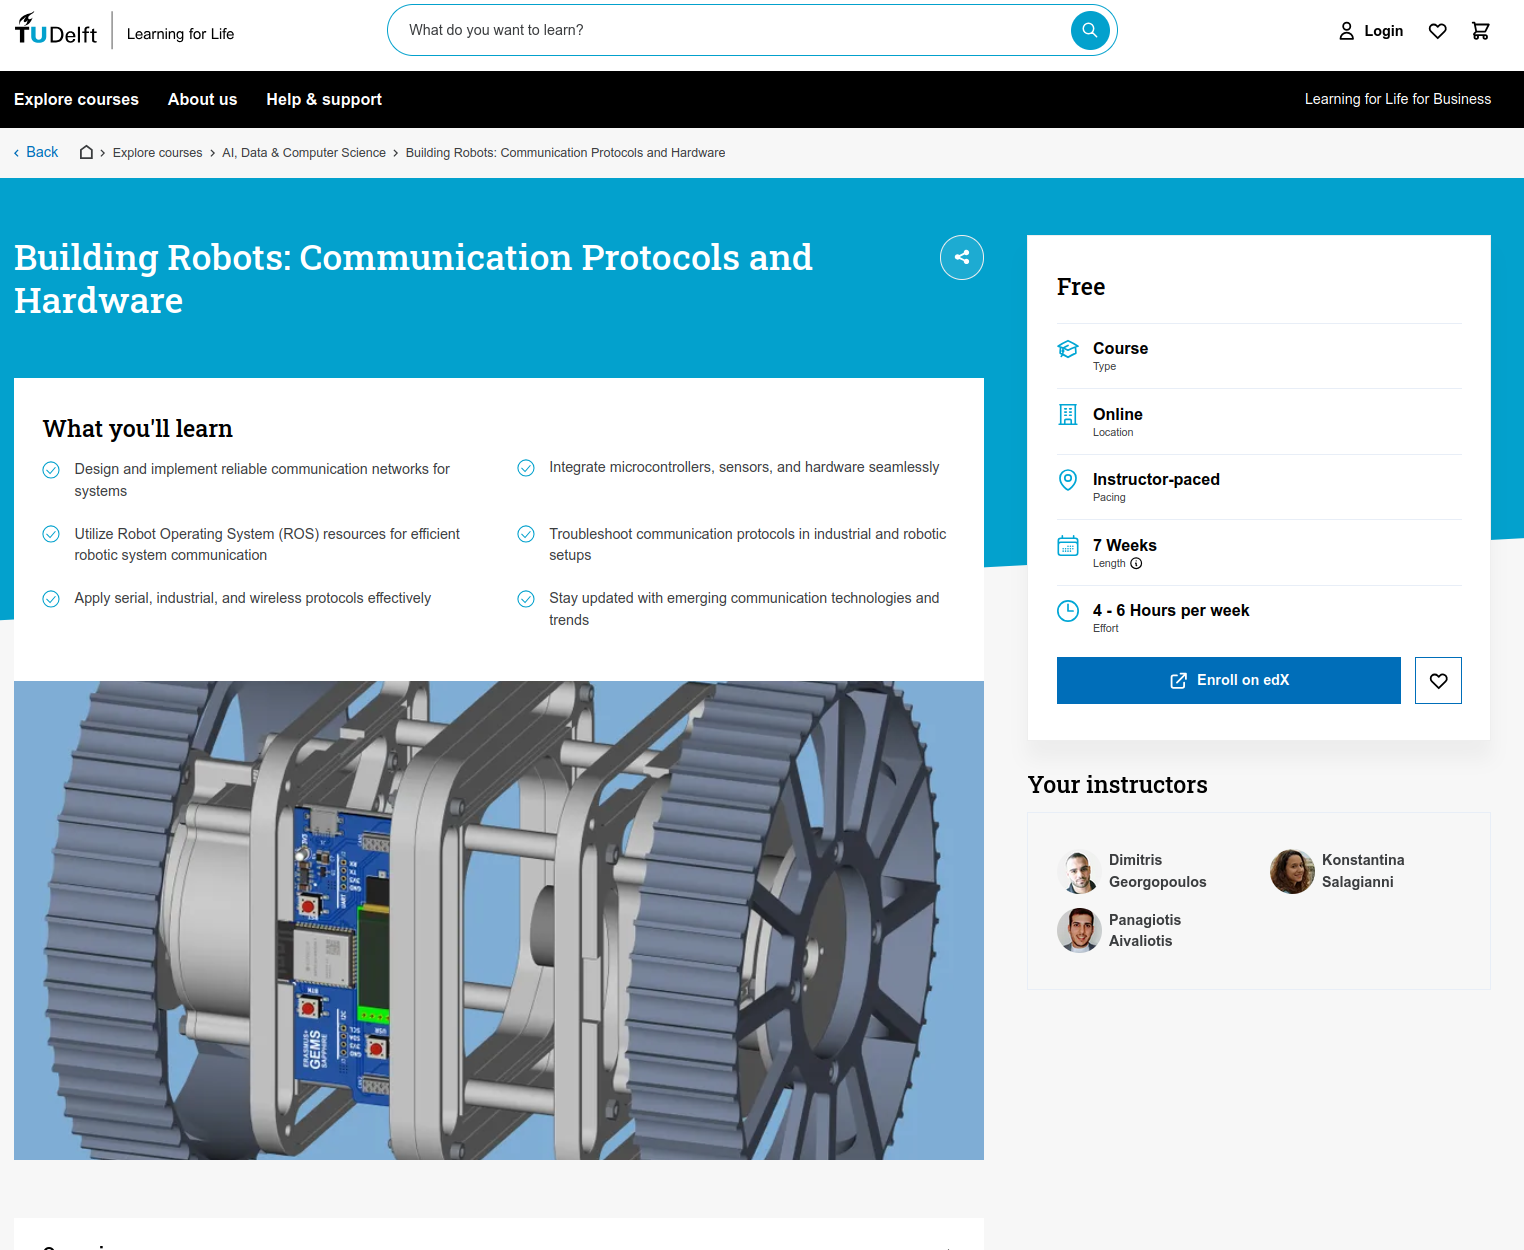This screenshot has width=1524, height=1250.
Task: Toggle the heart button beside Enroll on edX
Action: point(1438,680)
